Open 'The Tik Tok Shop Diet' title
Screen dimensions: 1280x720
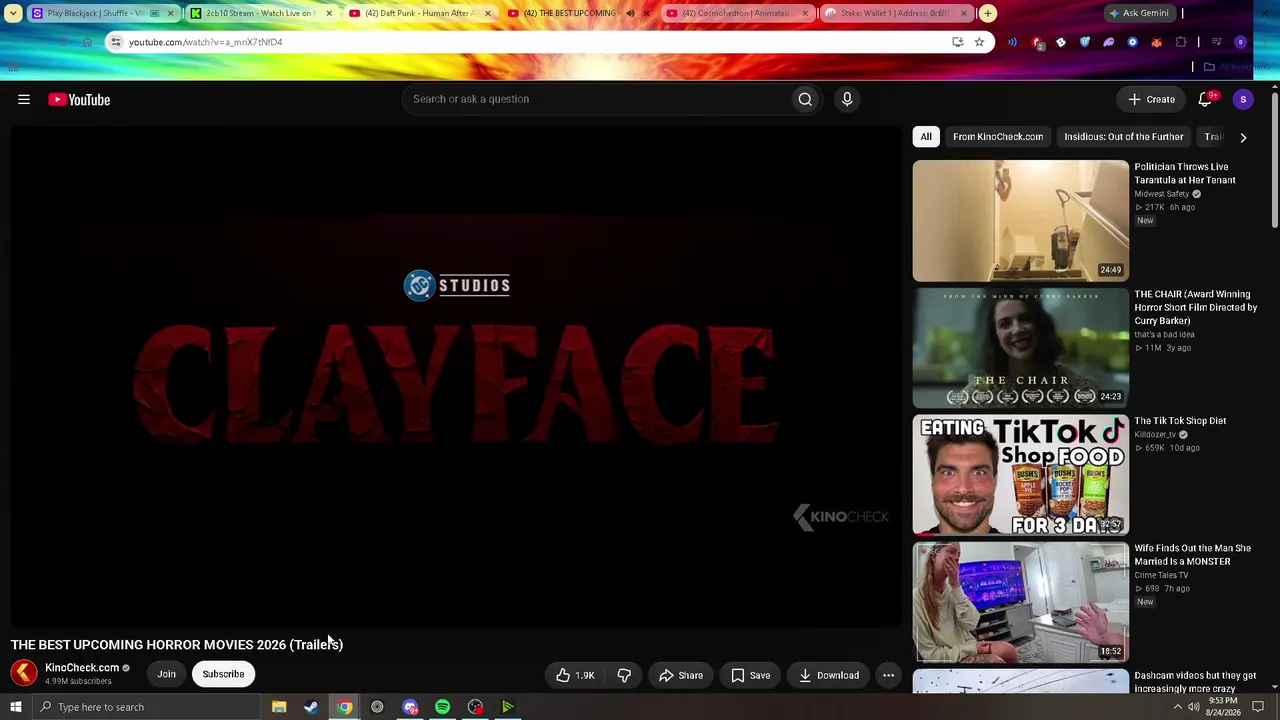(x=1180, y=421)
